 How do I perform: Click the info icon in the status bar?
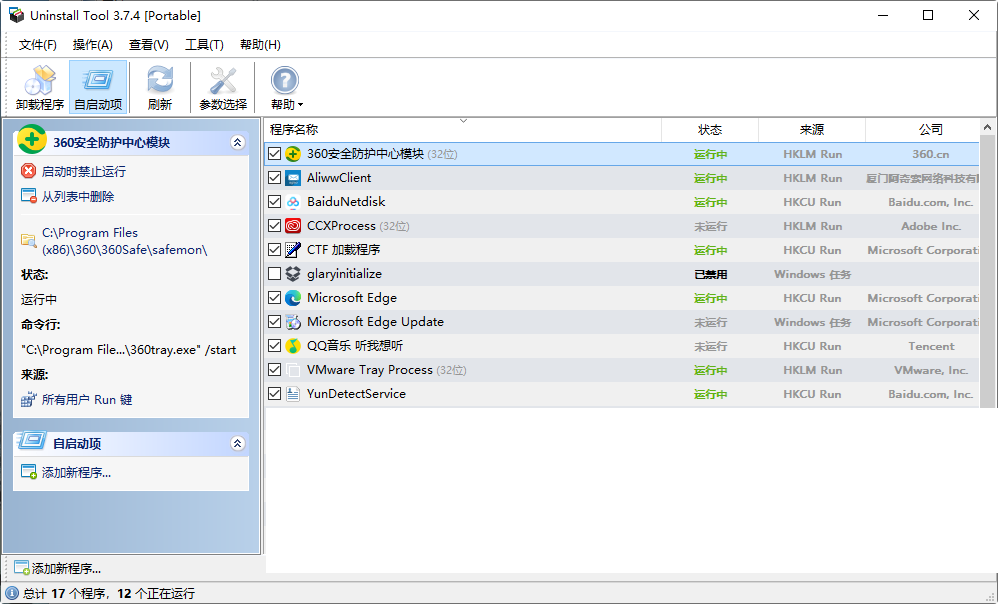[11, 593]
